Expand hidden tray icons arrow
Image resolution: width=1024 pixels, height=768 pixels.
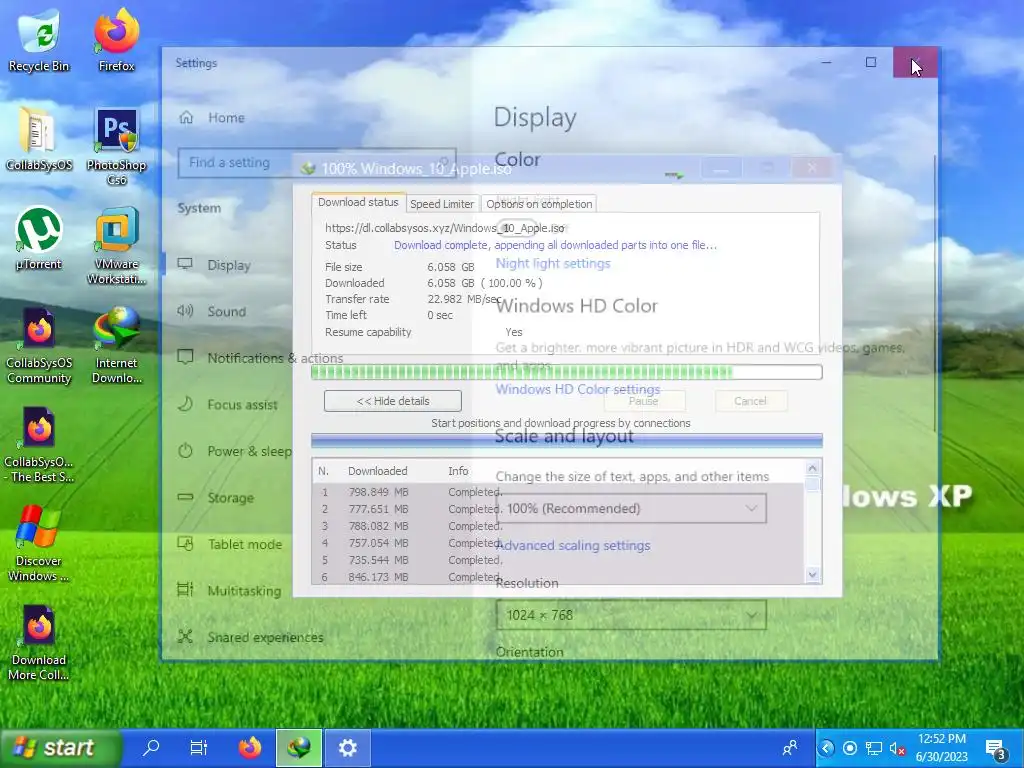(x=826, y=748)
